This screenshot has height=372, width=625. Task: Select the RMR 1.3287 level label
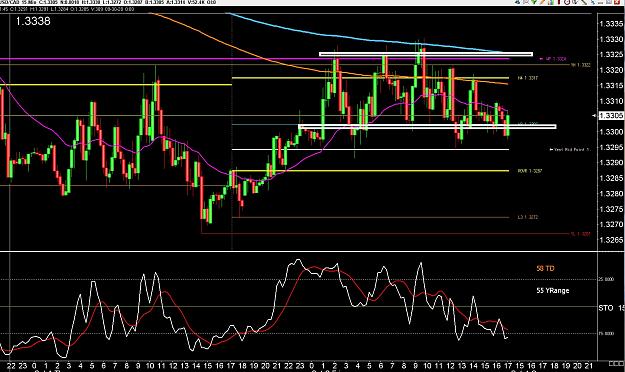tap(530, 171)
